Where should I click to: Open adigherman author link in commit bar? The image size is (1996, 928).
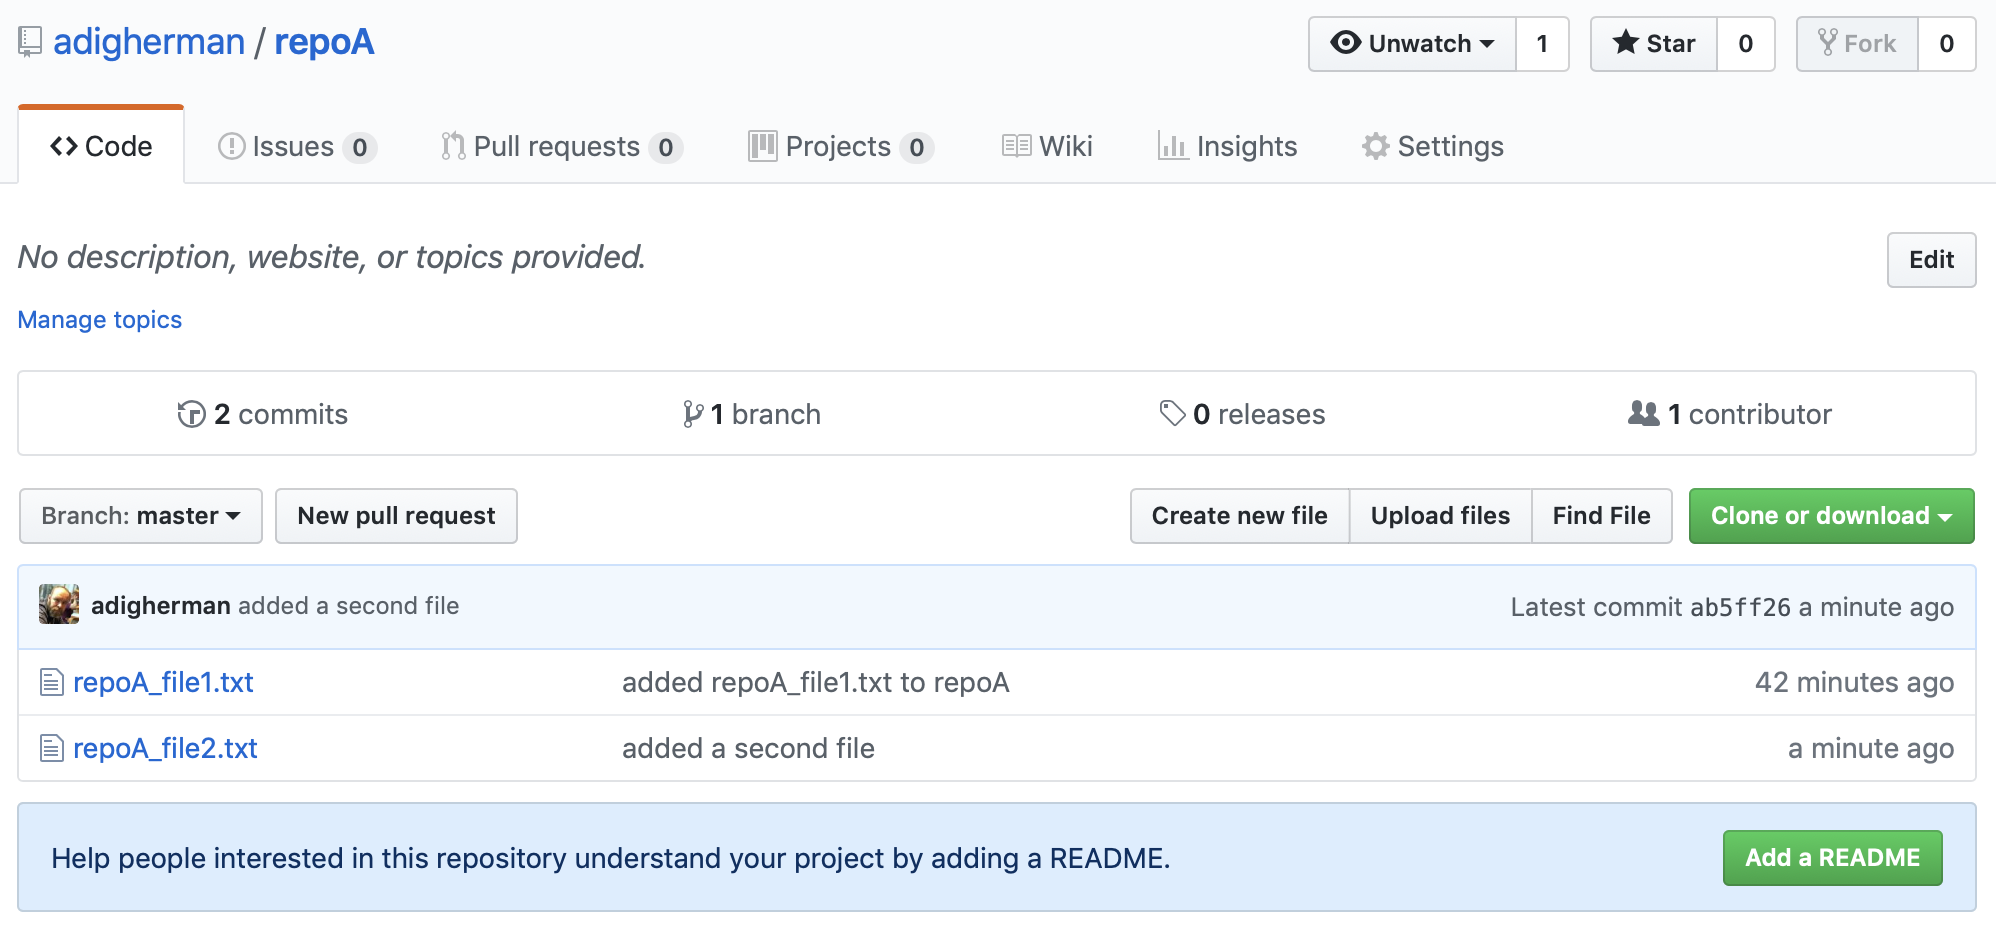point(161,606)
